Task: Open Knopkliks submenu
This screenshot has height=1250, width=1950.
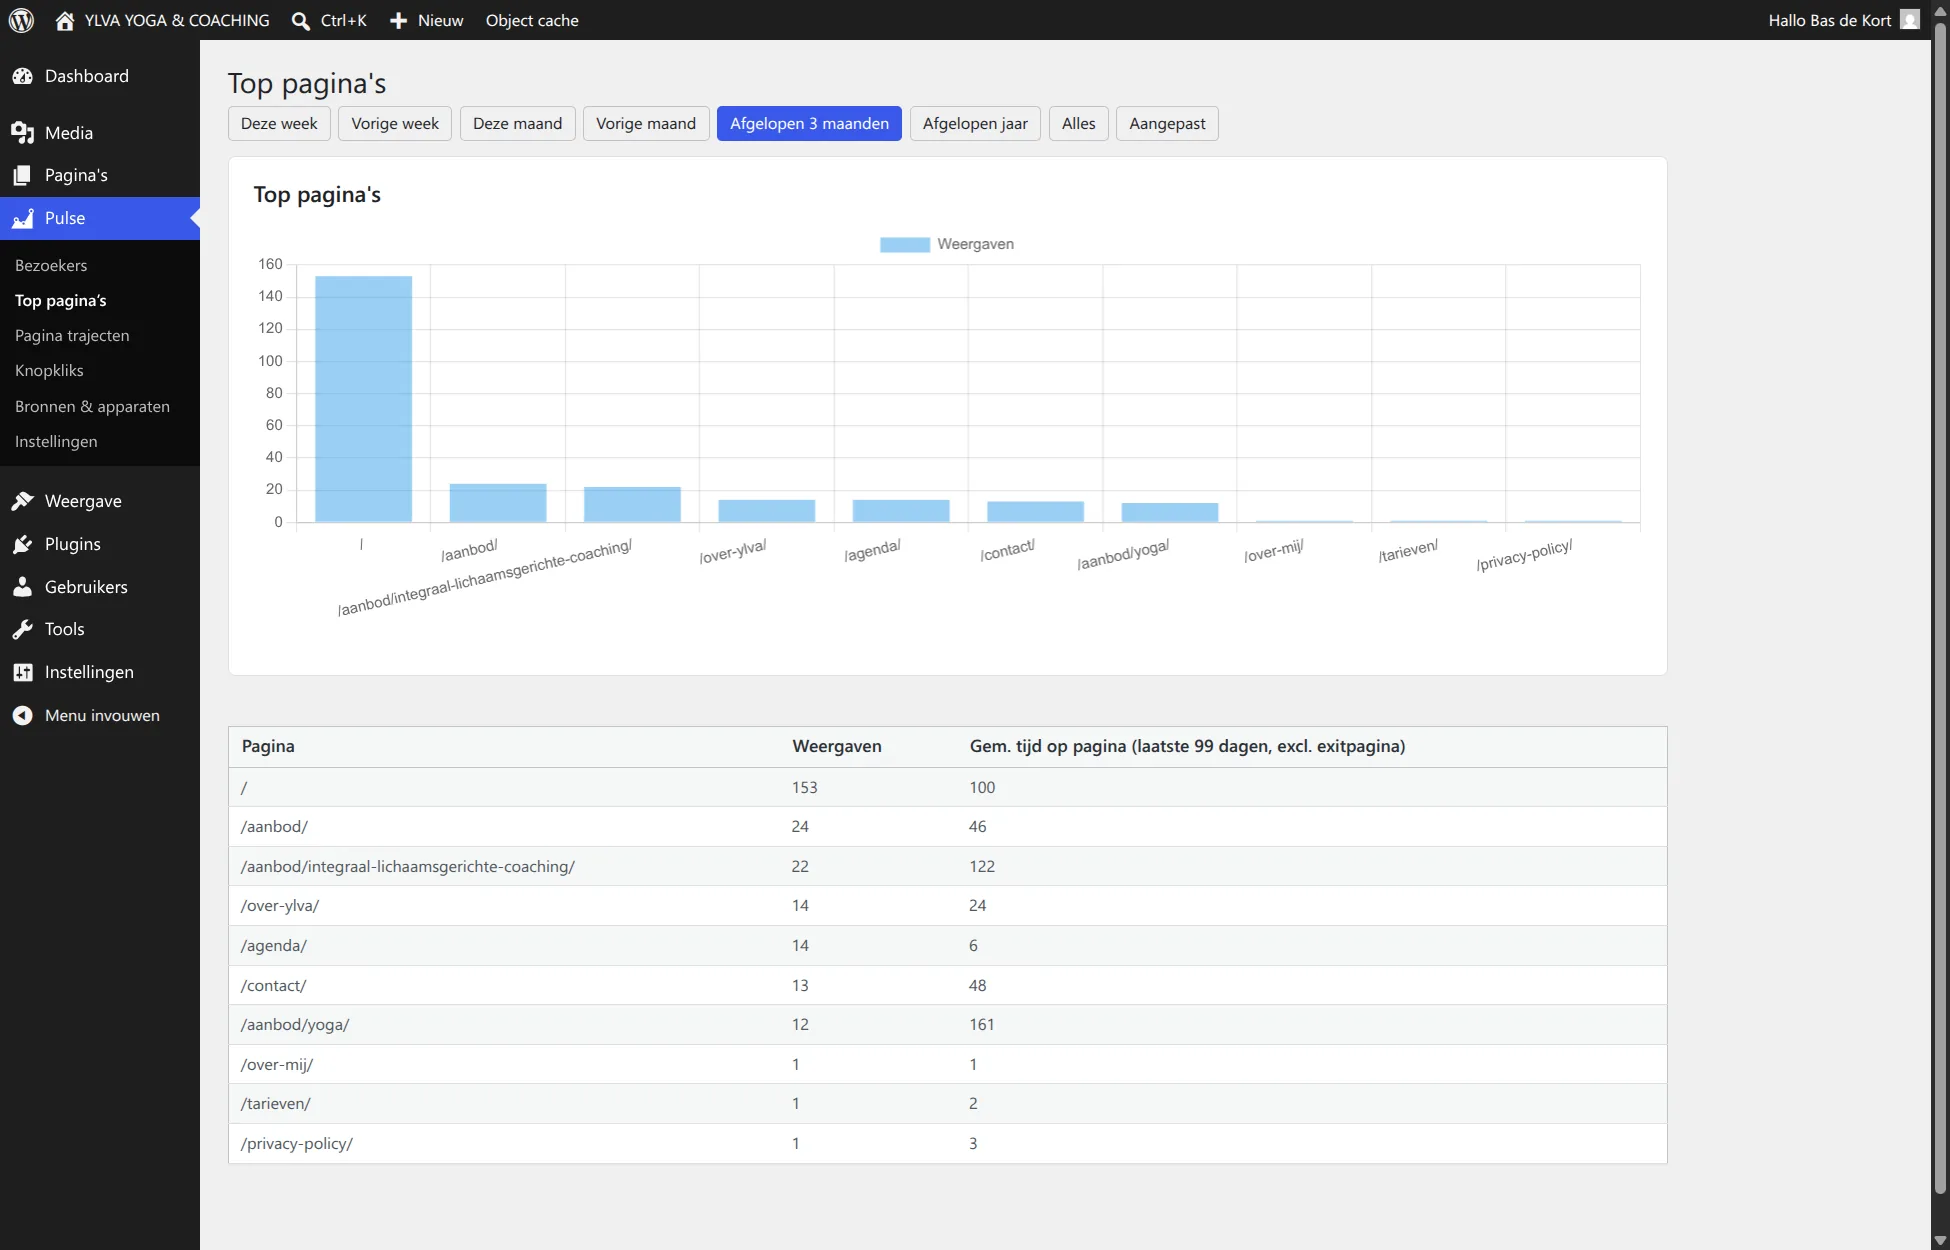Action: point(49,370)
